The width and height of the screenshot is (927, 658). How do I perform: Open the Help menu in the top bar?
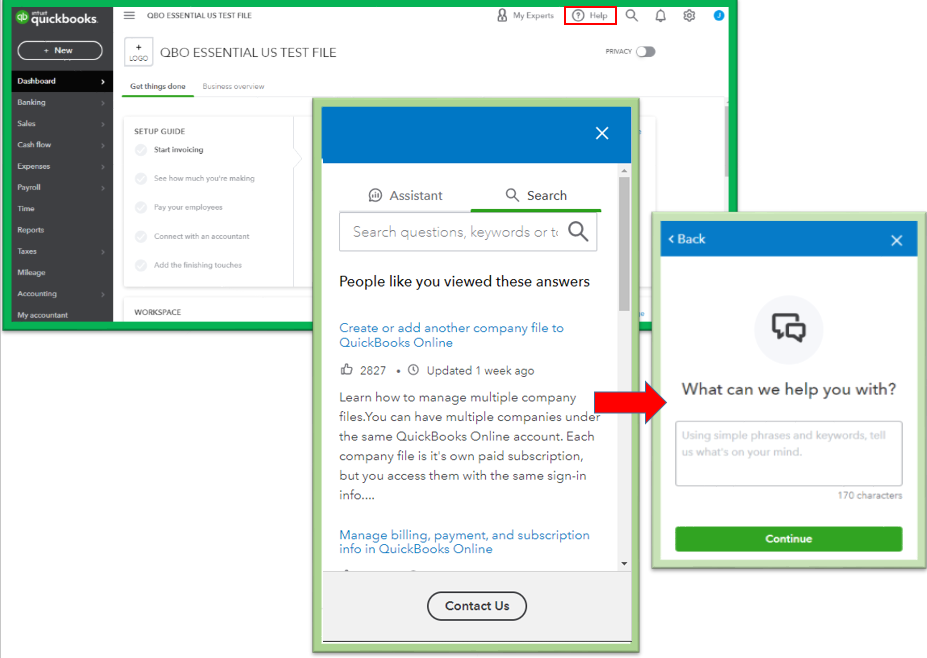pos(590,15)
